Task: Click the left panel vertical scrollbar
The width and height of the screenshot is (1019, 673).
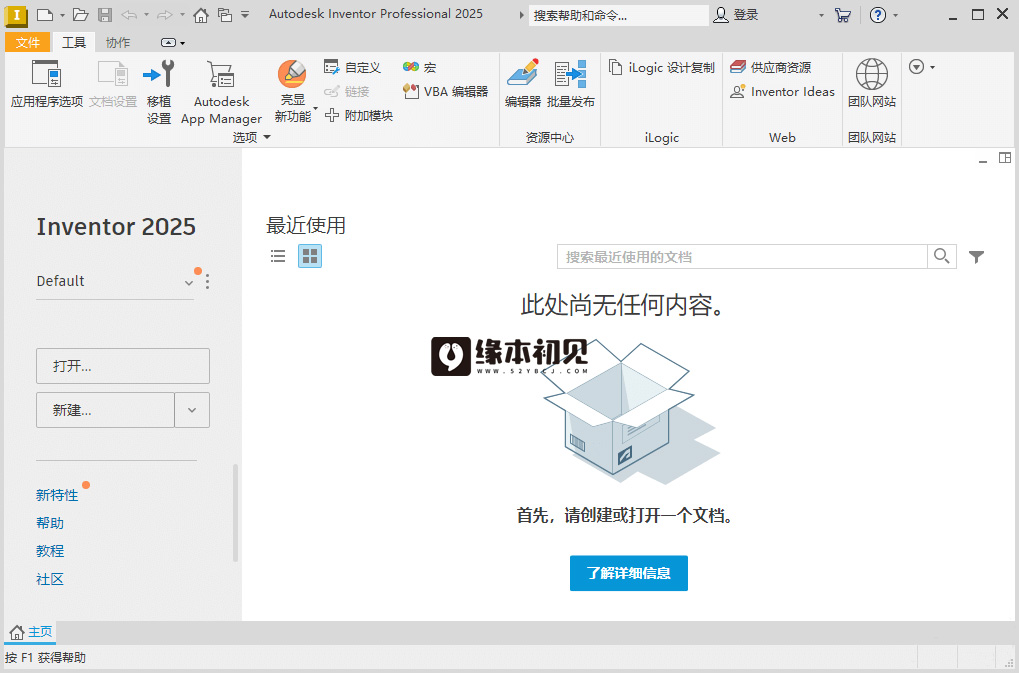Action: pos(235,513)
